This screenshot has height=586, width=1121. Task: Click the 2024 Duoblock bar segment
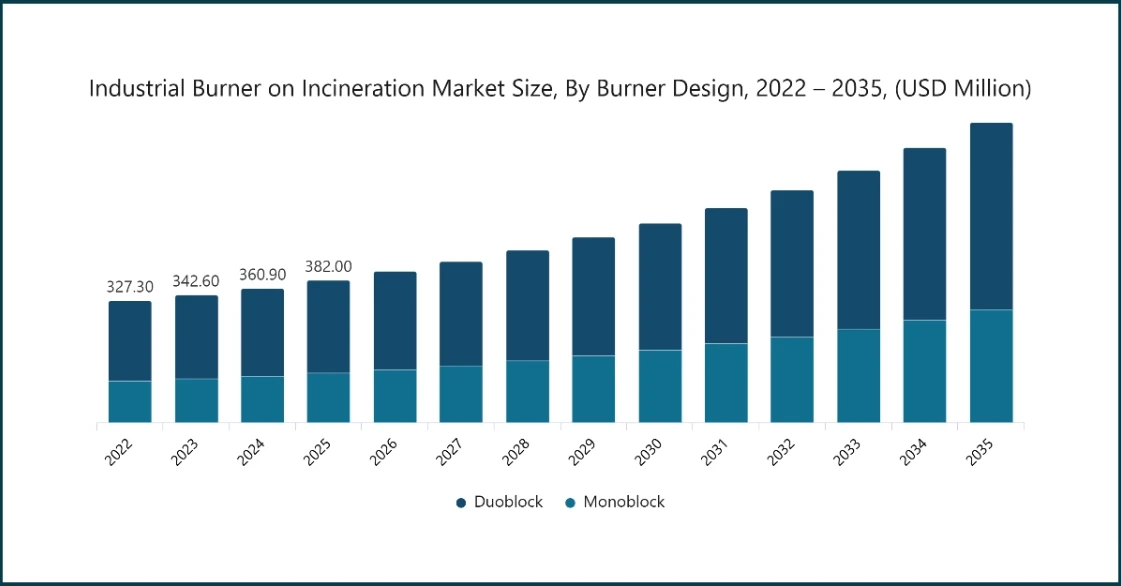point(262,333)
